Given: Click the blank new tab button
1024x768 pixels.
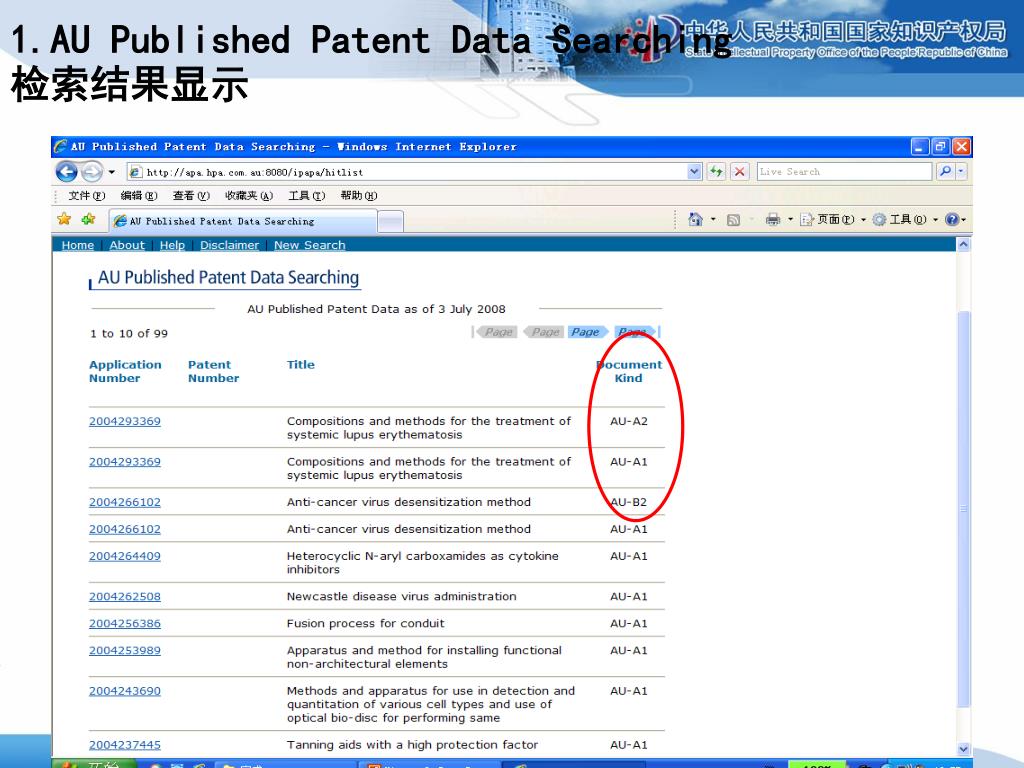Looking at the screenshot, I should [391, 222].
